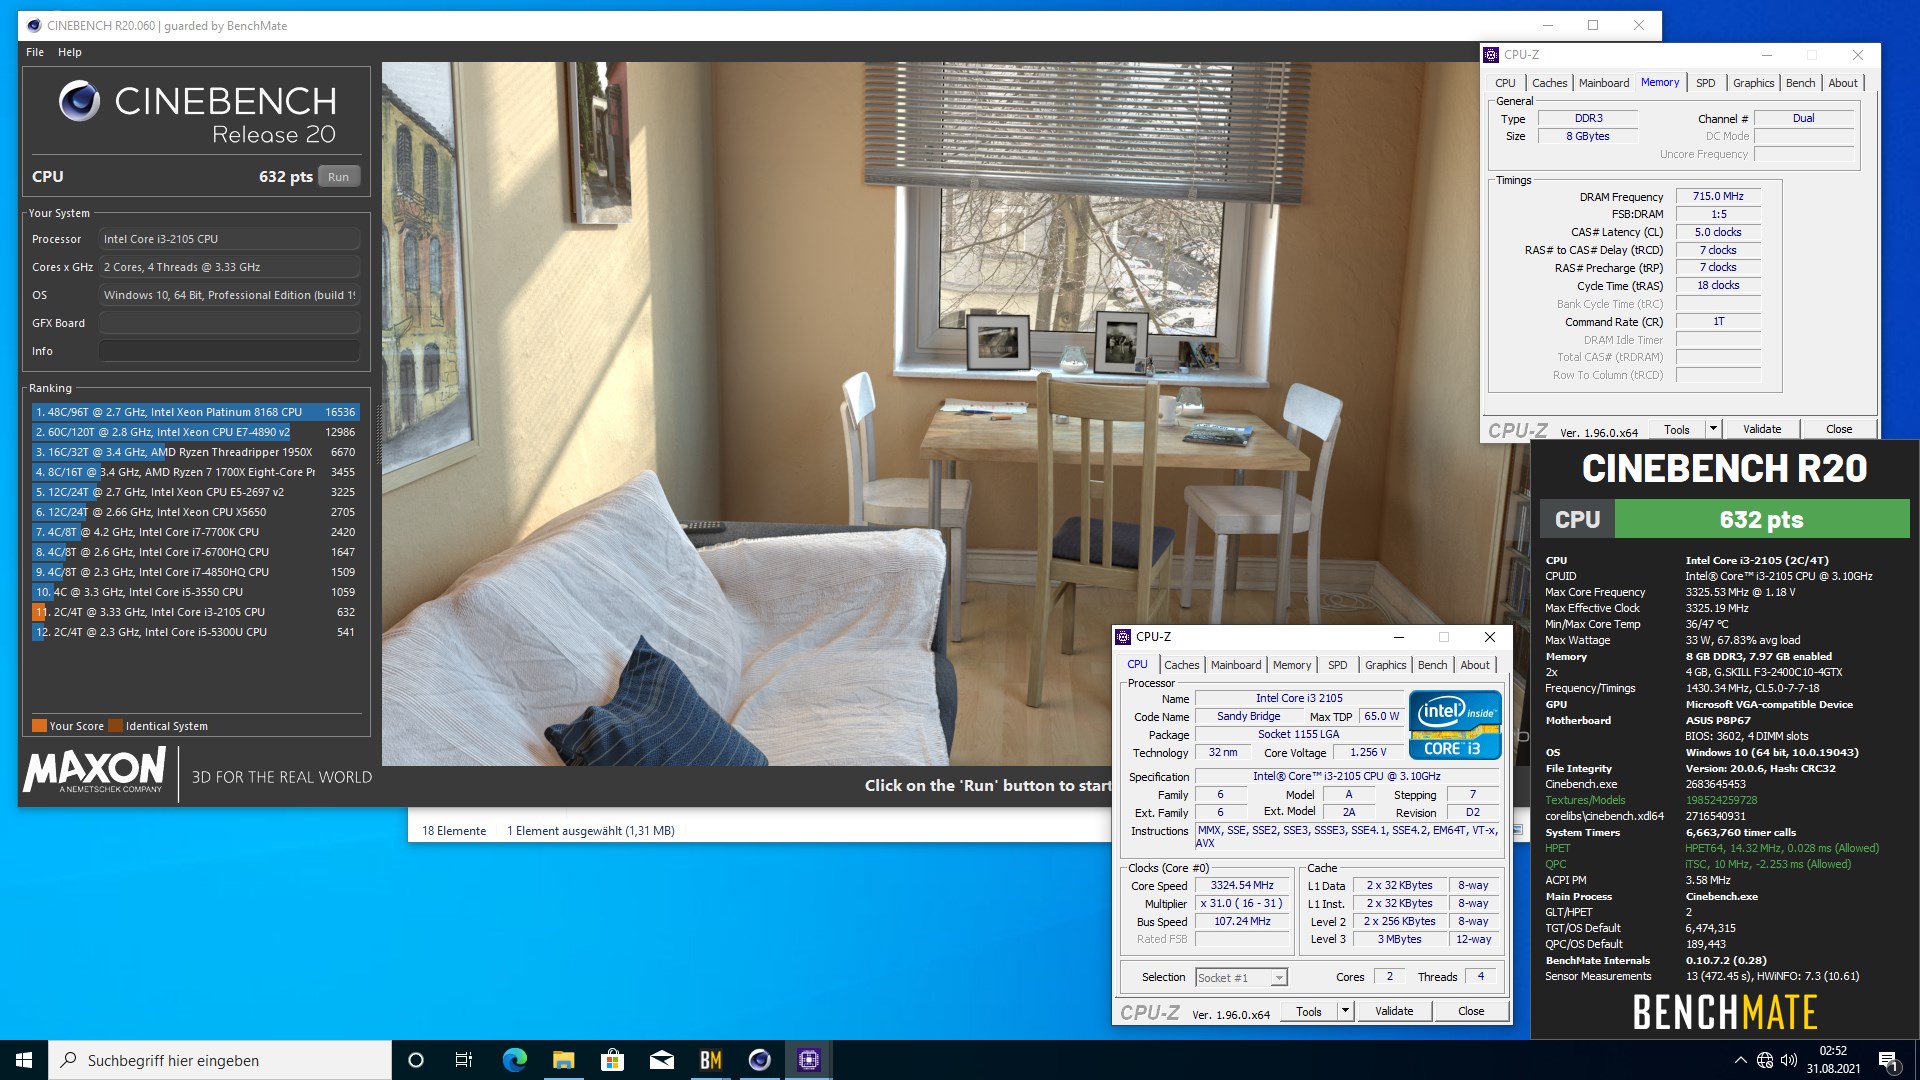Open About tab in upper CPU-Z window
The width and height of the screenshot is (1920, 1080).
click(1843, 83)
